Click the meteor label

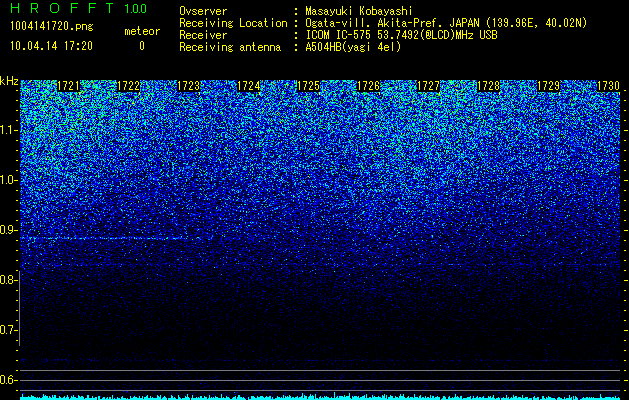click(x=142, y=31)
